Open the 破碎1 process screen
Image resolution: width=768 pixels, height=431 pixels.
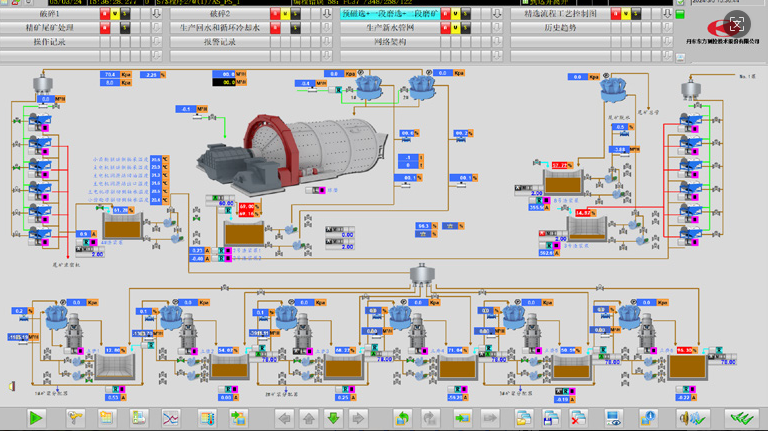pyautogui.click(x=49, y=14)
